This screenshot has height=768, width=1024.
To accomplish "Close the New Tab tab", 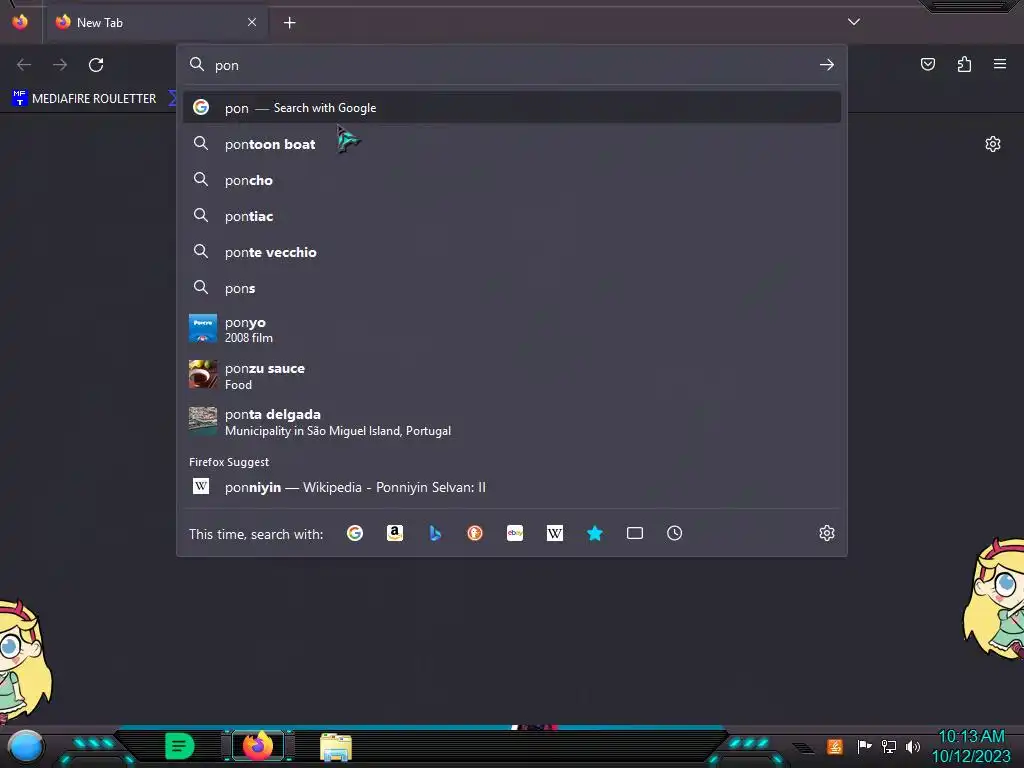I will [252, 22].
